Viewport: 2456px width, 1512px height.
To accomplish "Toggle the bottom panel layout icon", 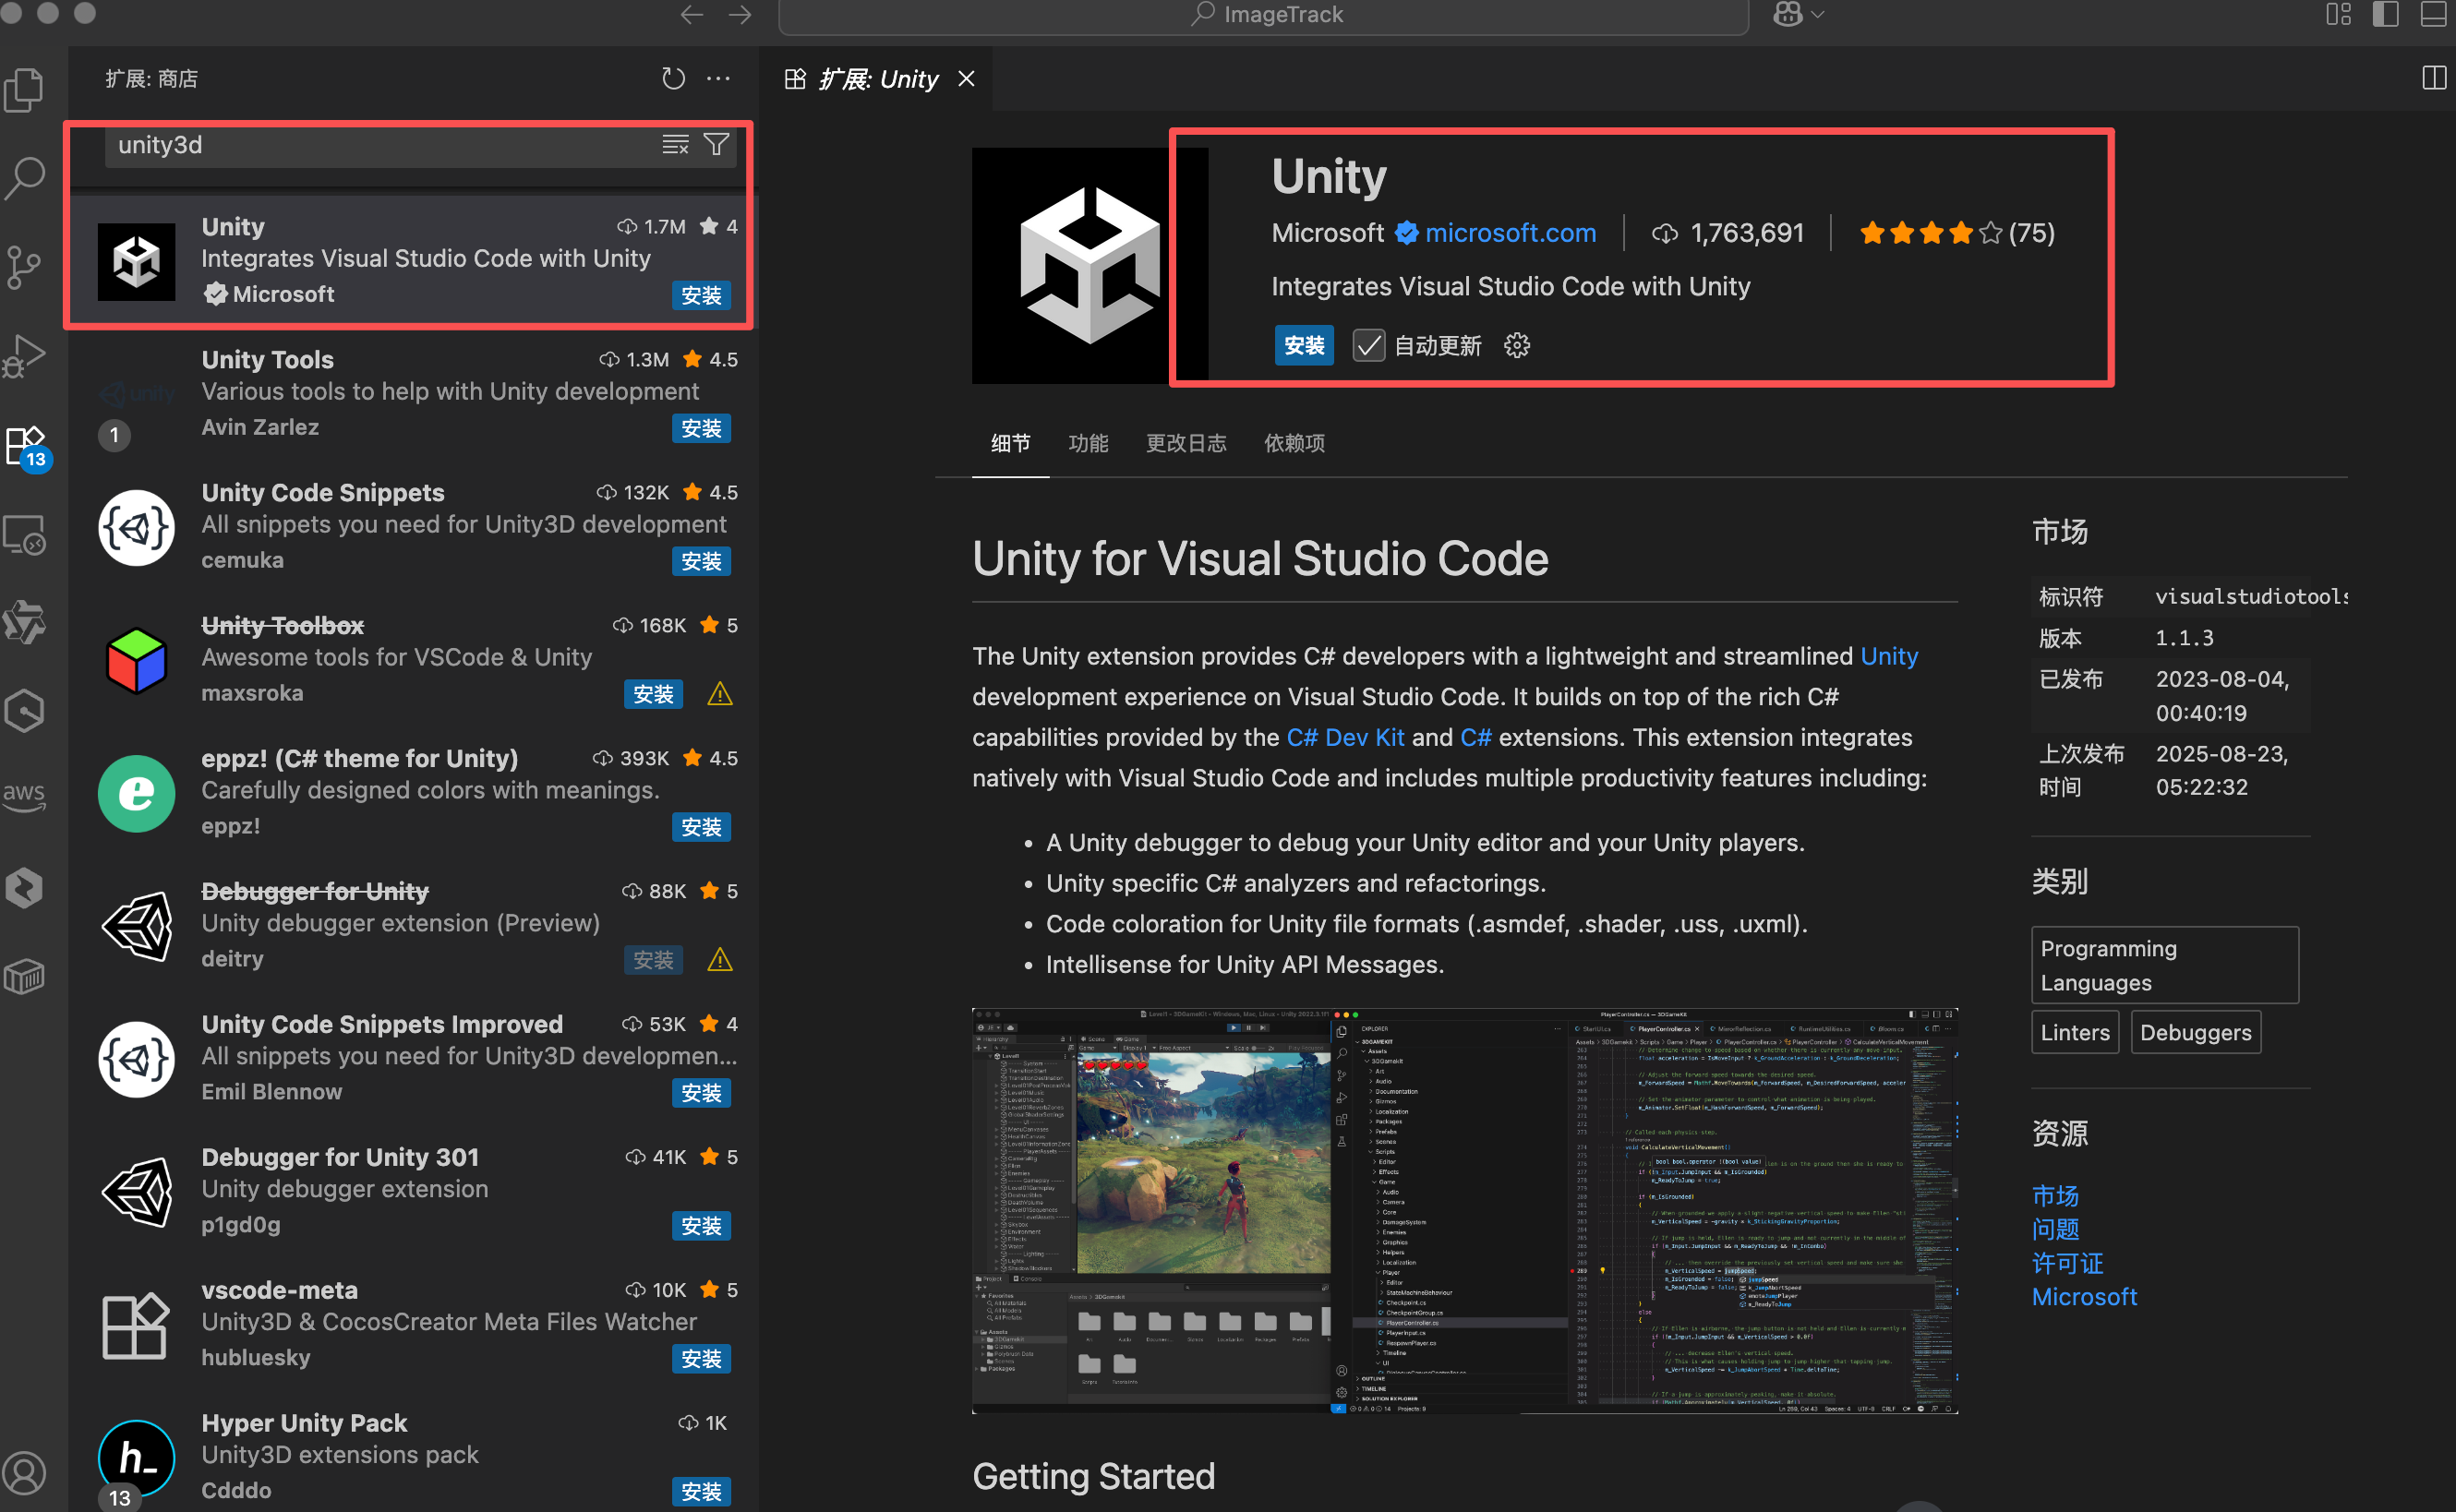I will click(x=2432, y=15).
